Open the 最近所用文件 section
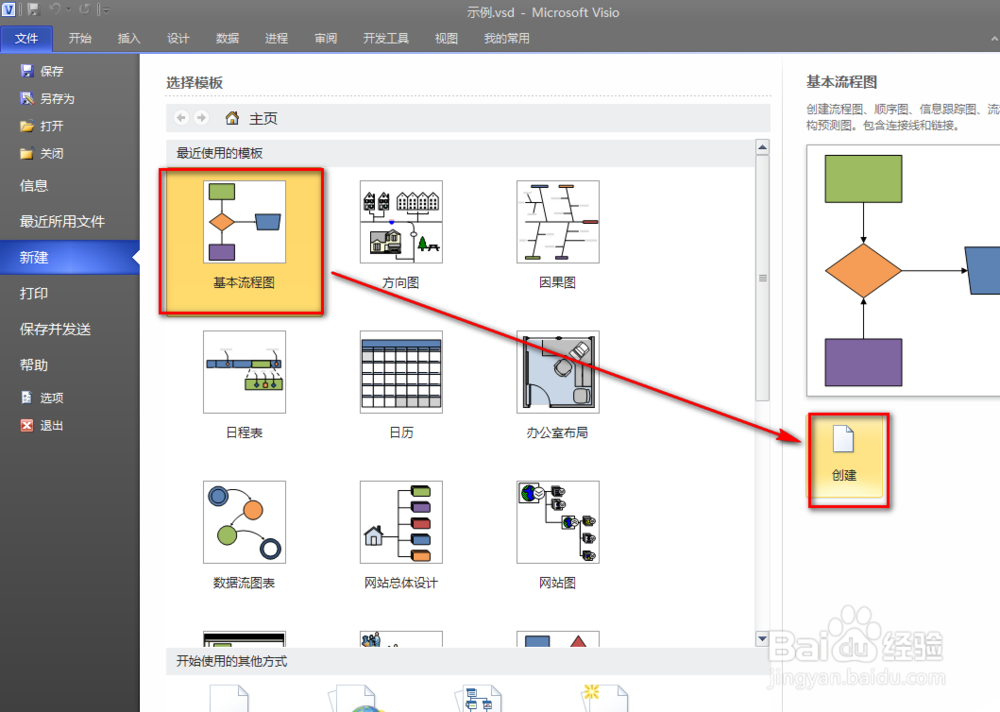 62,221
